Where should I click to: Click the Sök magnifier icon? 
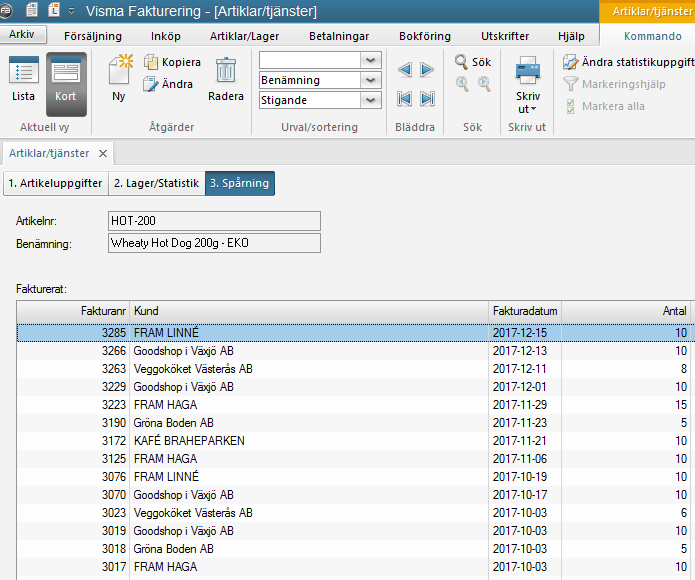463,62
